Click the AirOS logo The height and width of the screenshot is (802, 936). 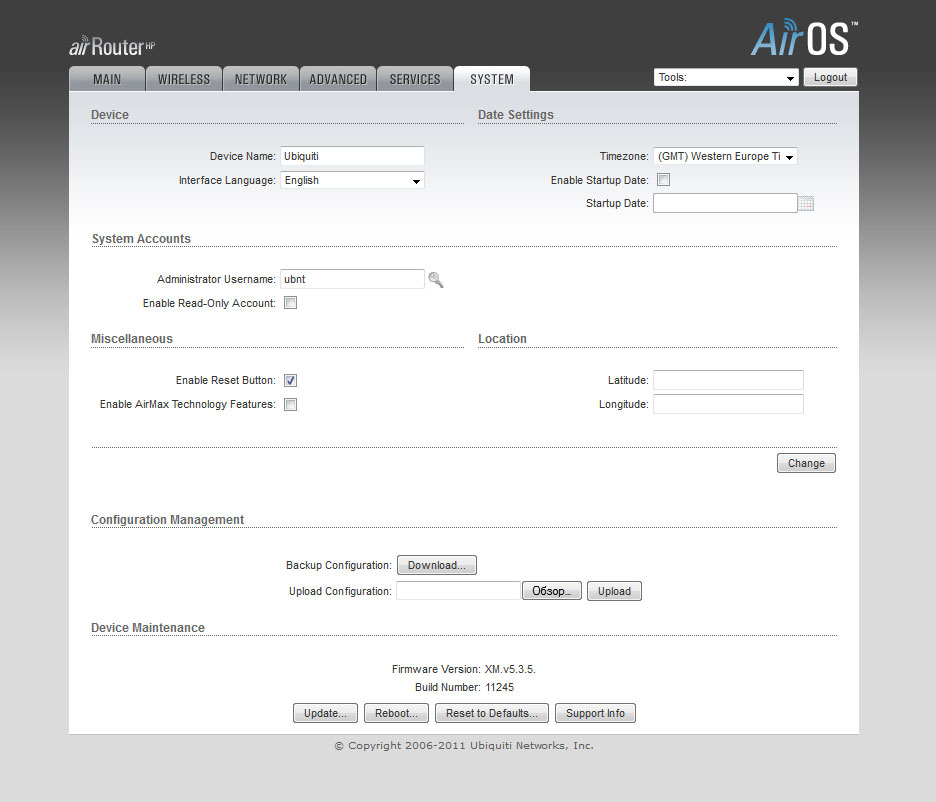click(803, 39)
